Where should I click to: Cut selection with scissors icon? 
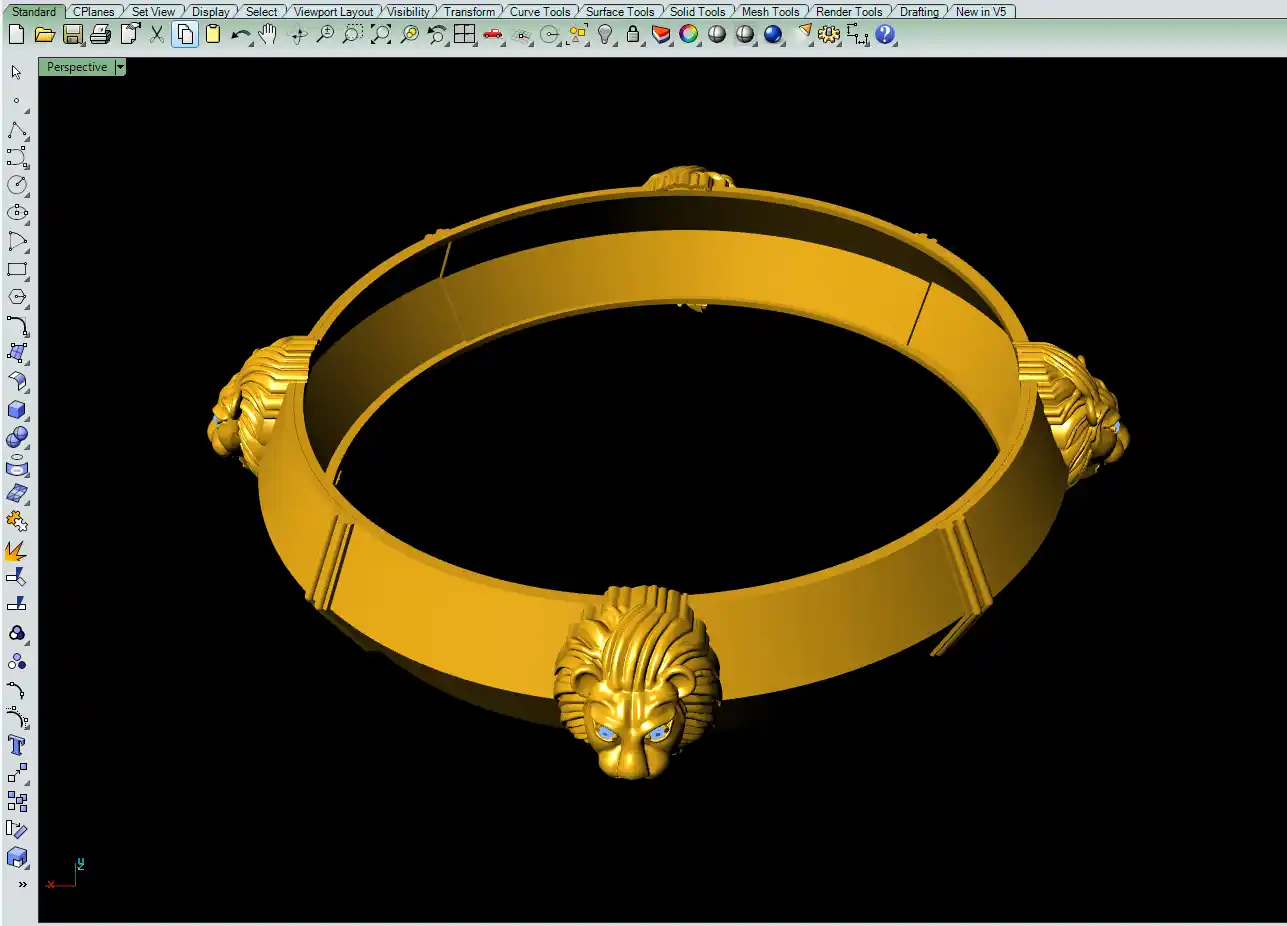tap(157, 34)
